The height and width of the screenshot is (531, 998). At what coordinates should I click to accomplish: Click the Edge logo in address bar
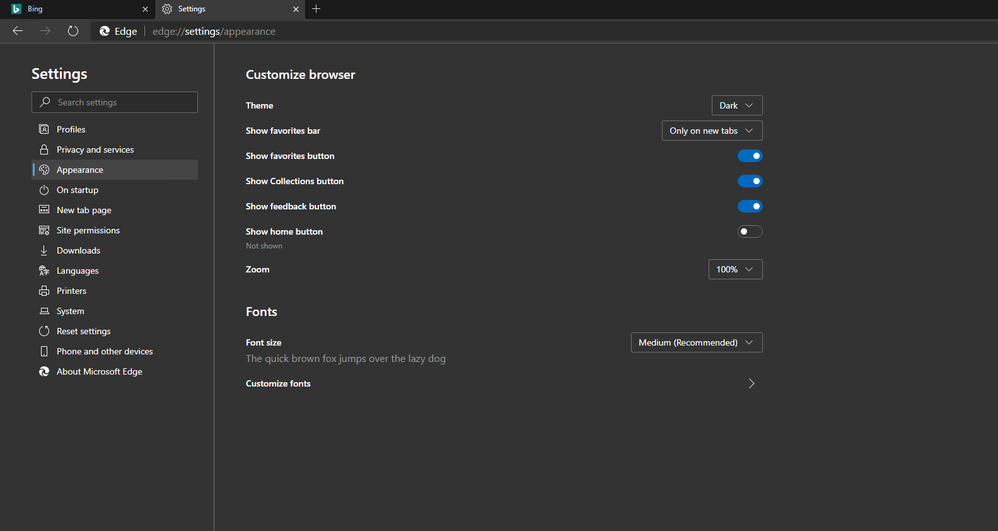tap(104, 31)
